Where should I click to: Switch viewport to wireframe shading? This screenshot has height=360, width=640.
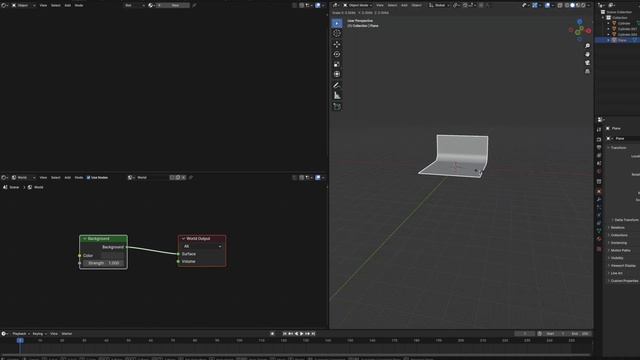point(567,5)
